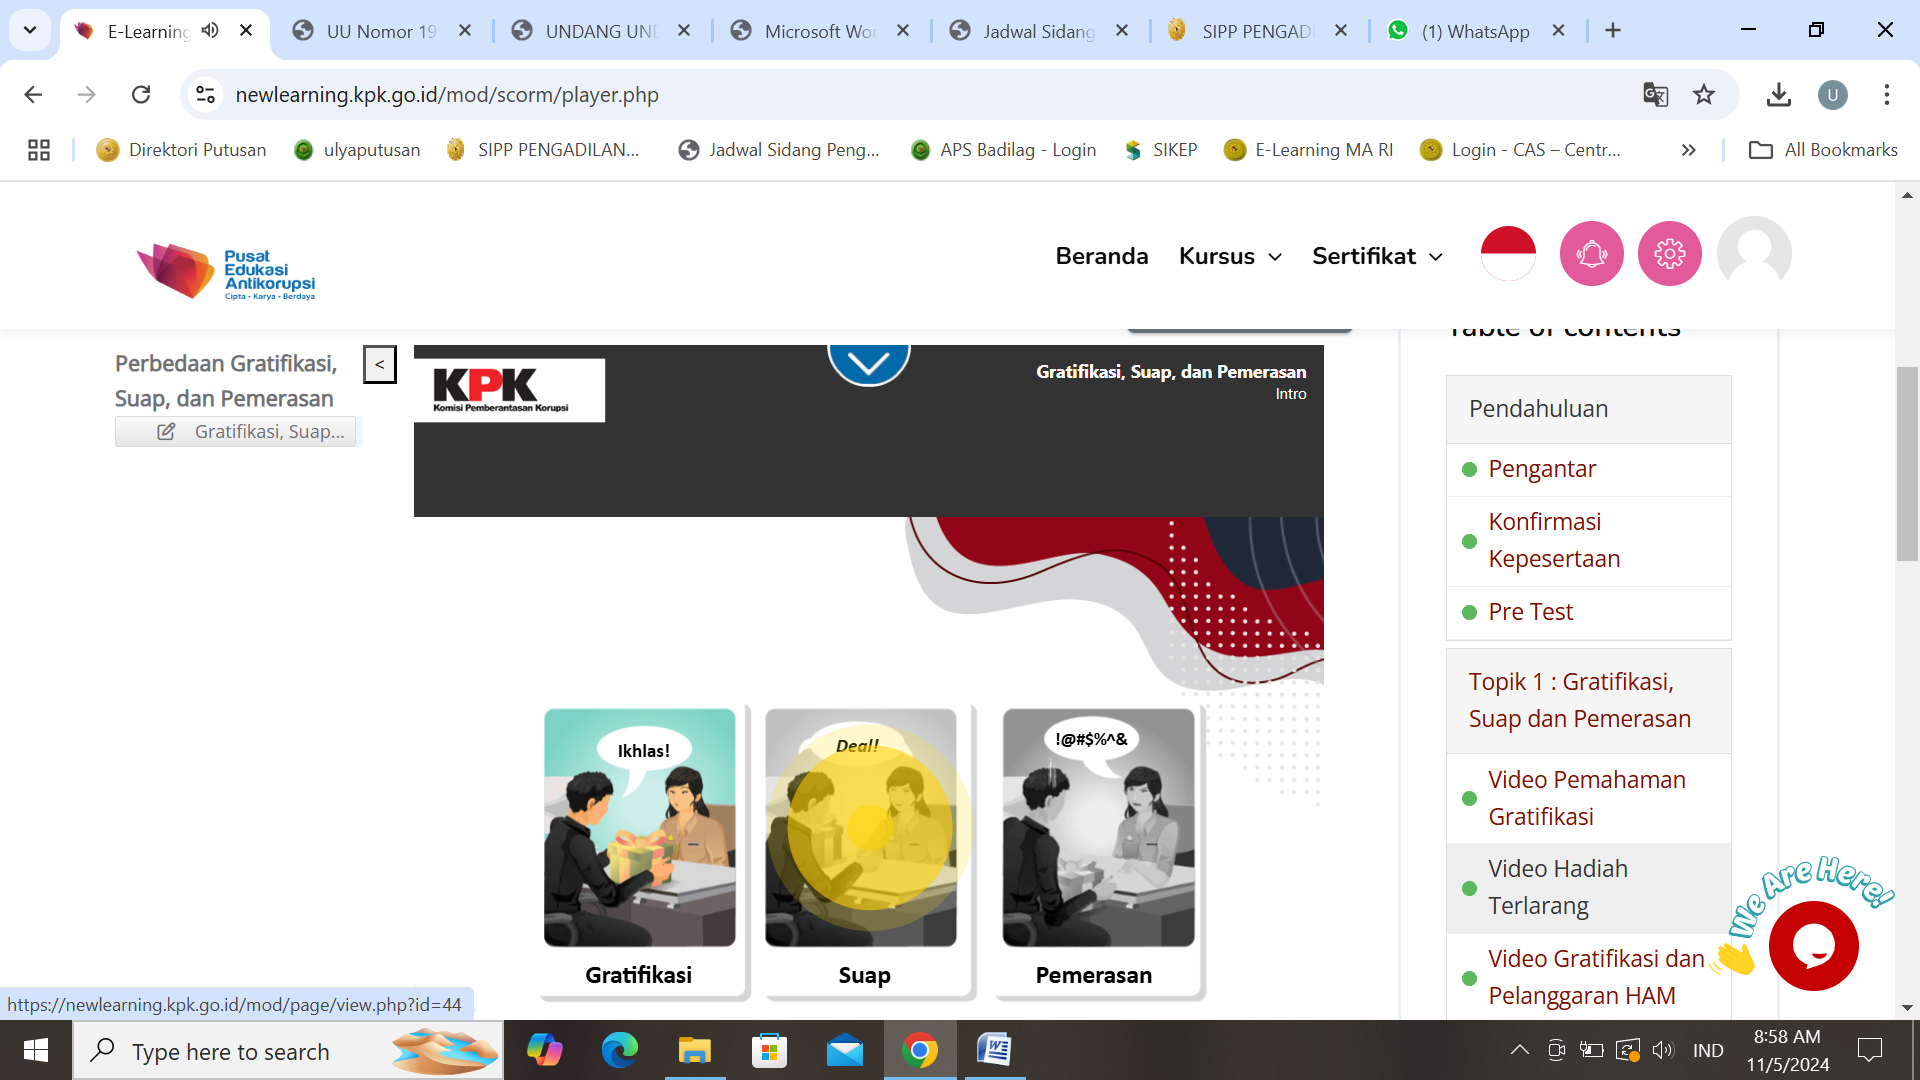
Task: Open the notification bell on the e-learning site
Action: pos(1592,253)
